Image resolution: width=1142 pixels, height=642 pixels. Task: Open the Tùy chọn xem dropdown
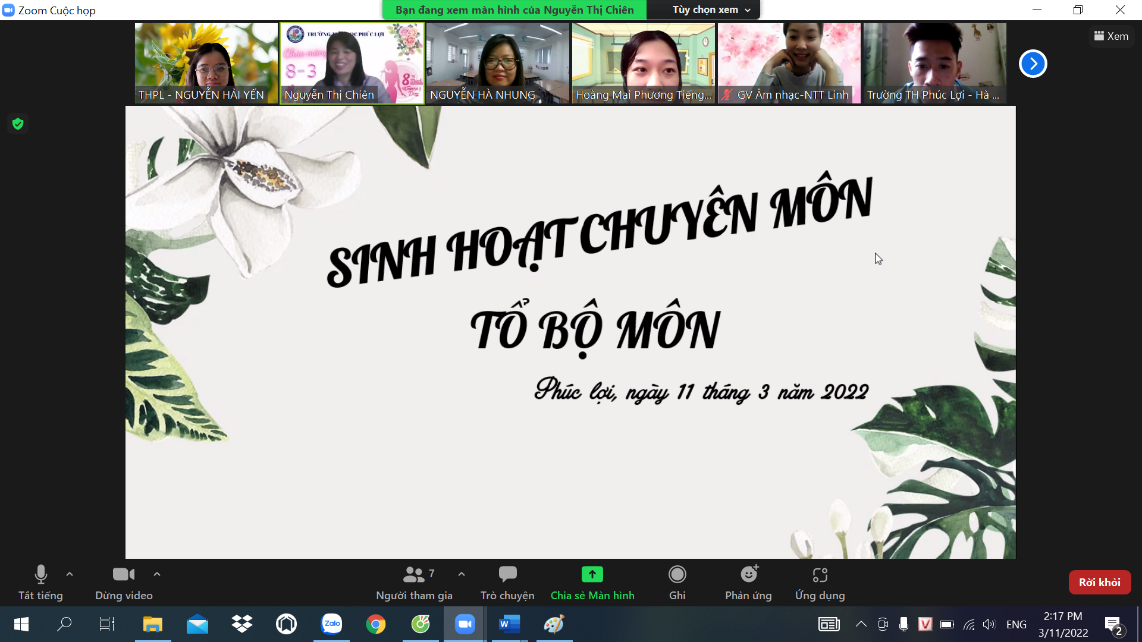tap(711, 10)
